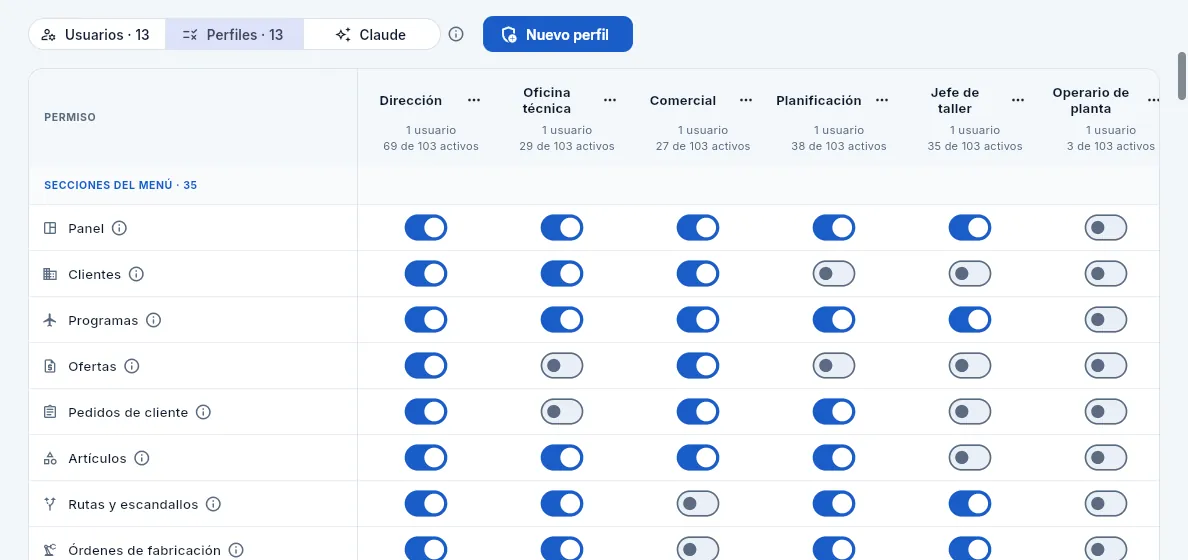Disable Rutas y escandallos for Planificación
Screen dimensions: 1188x560
tap(833, 504)
